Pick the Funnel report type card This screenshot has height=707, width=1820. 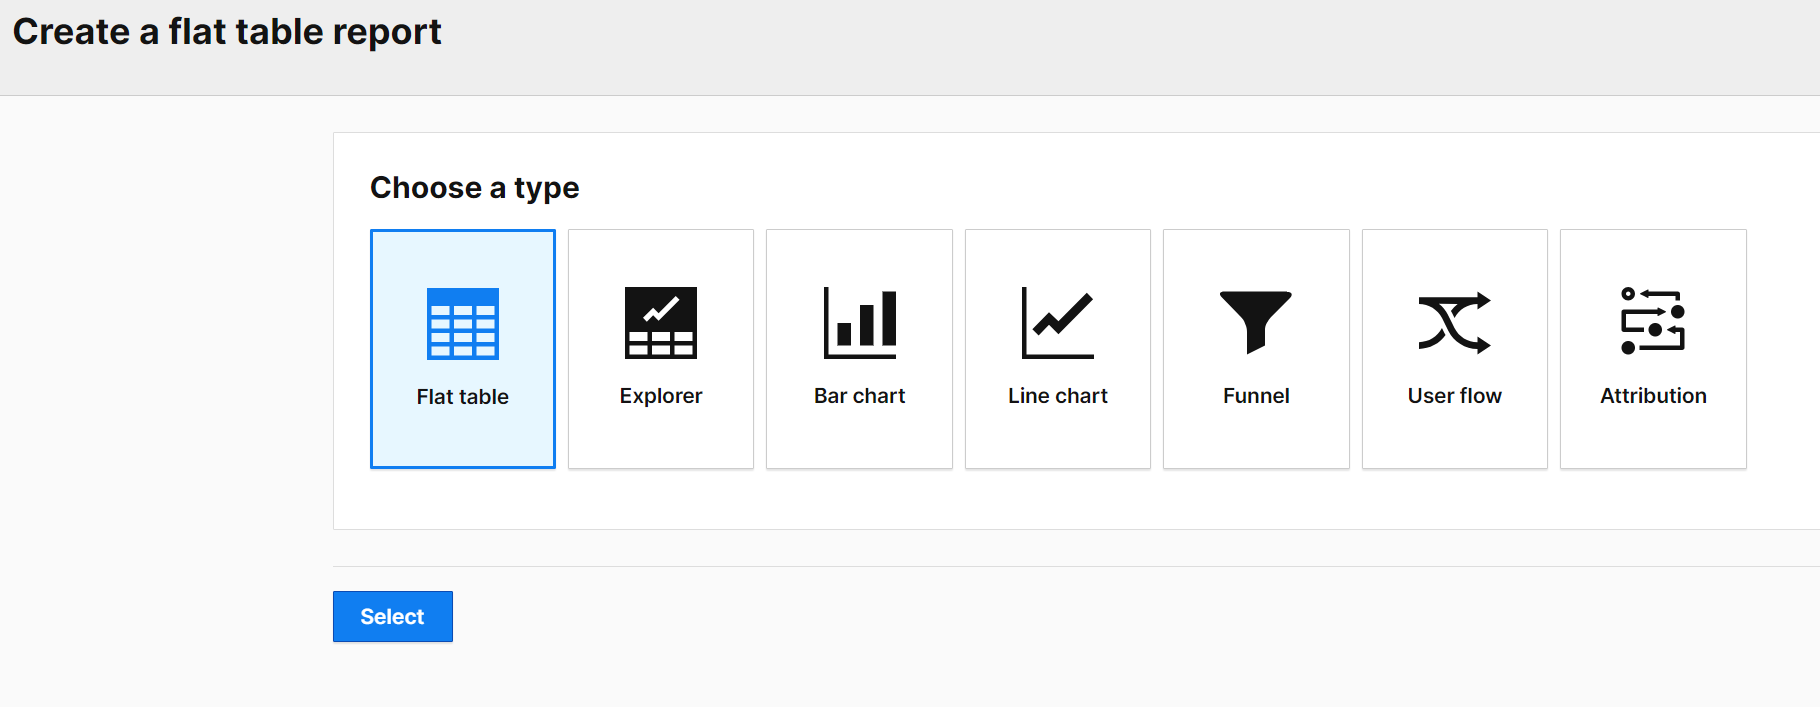[1256, 348]
